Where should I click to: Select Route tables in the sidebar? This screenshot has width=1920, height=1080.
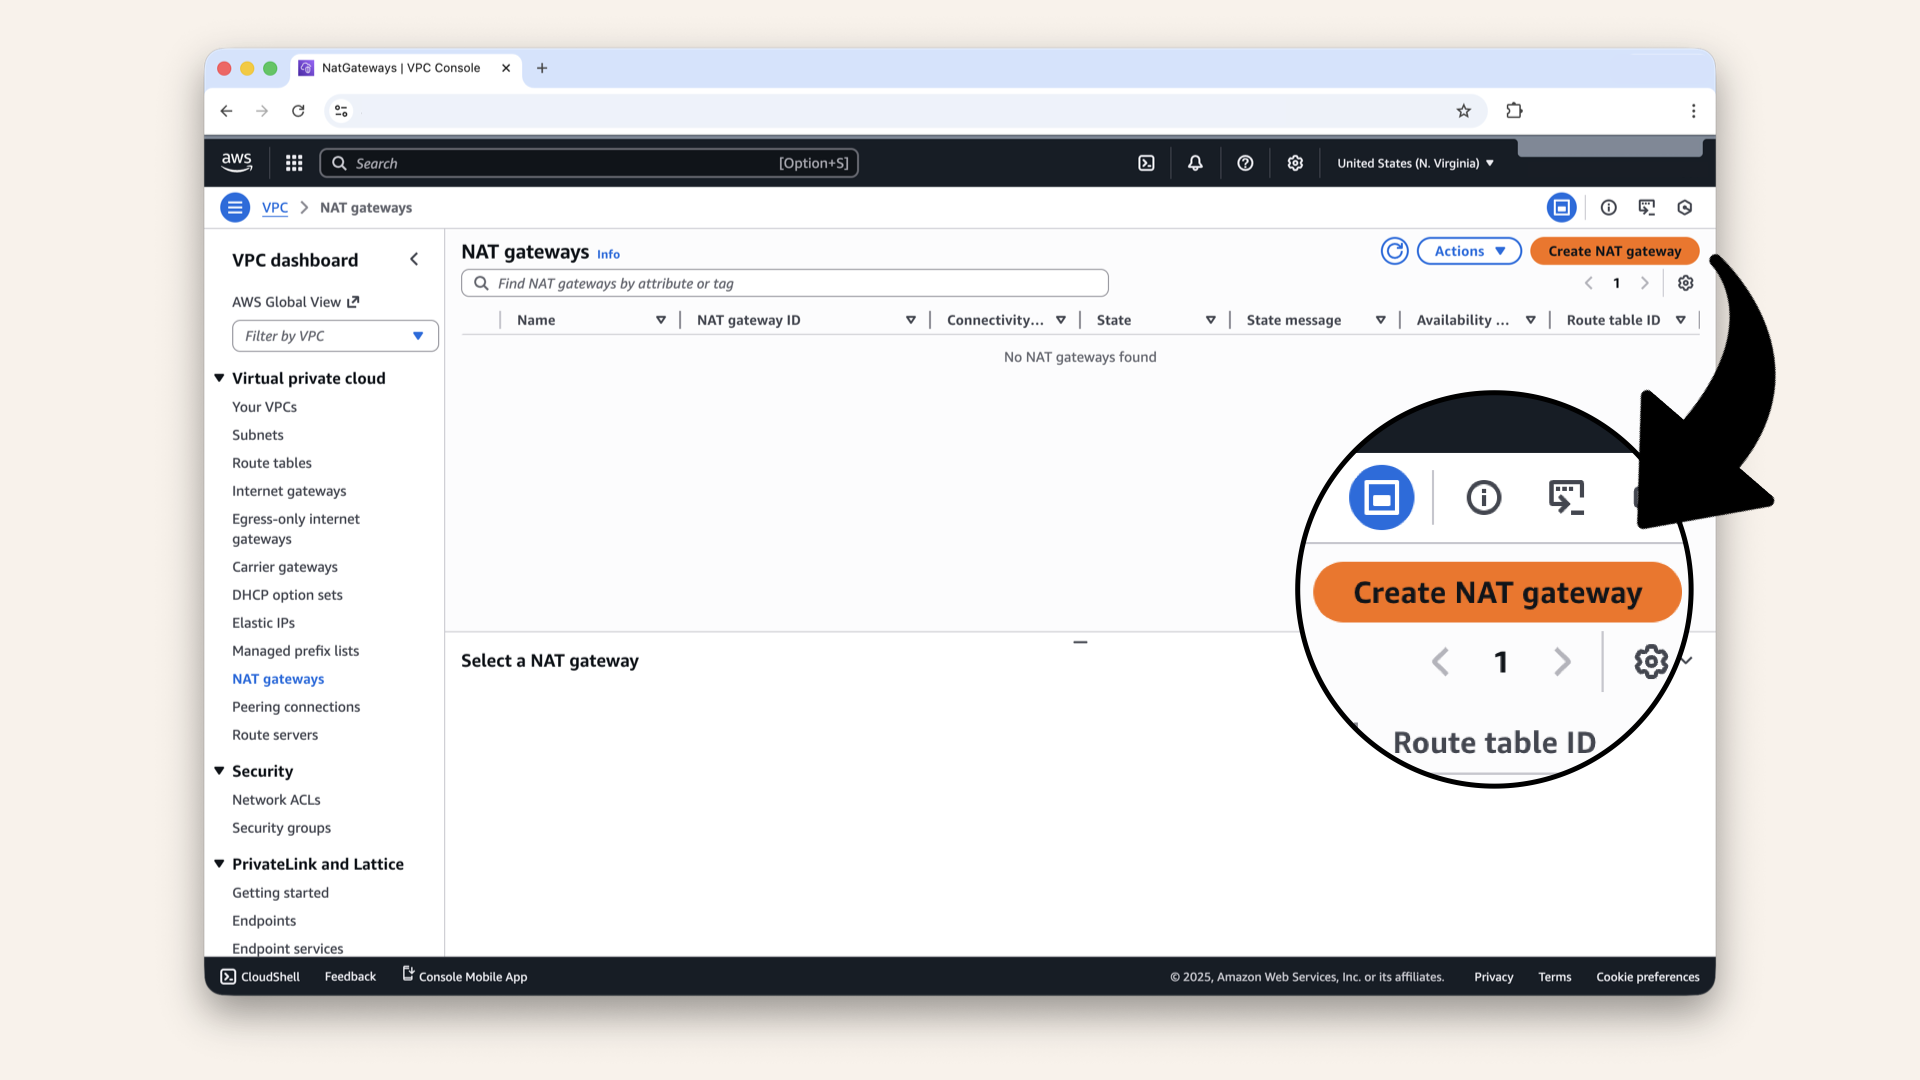click(x=271, y=463)
